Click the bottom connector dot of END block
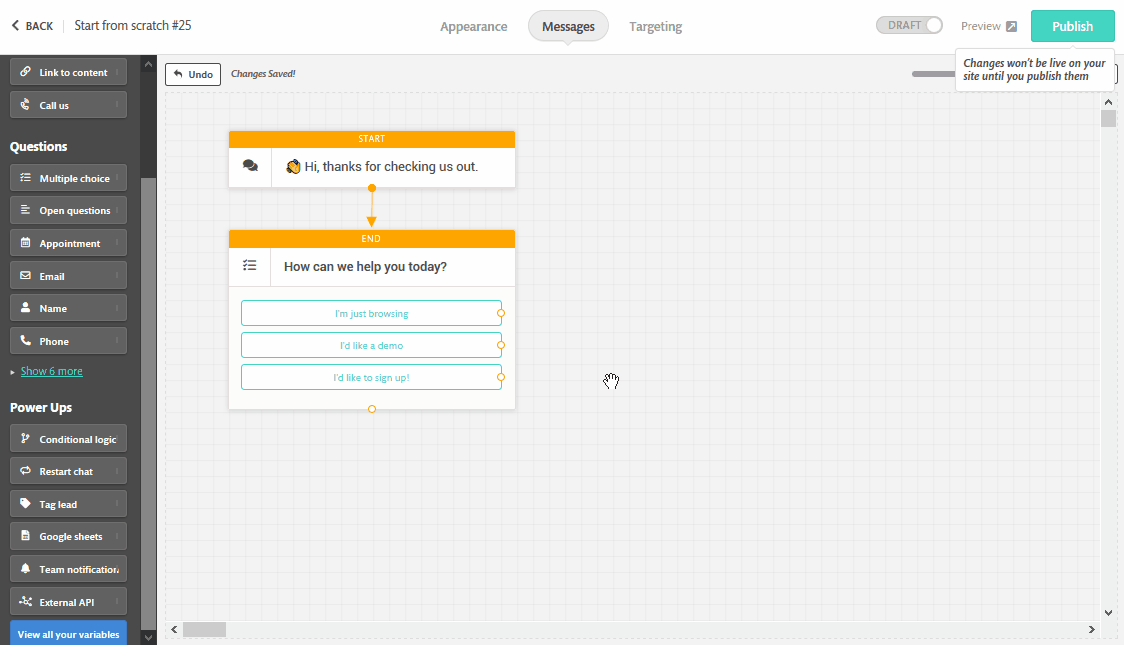 [371, 409]
